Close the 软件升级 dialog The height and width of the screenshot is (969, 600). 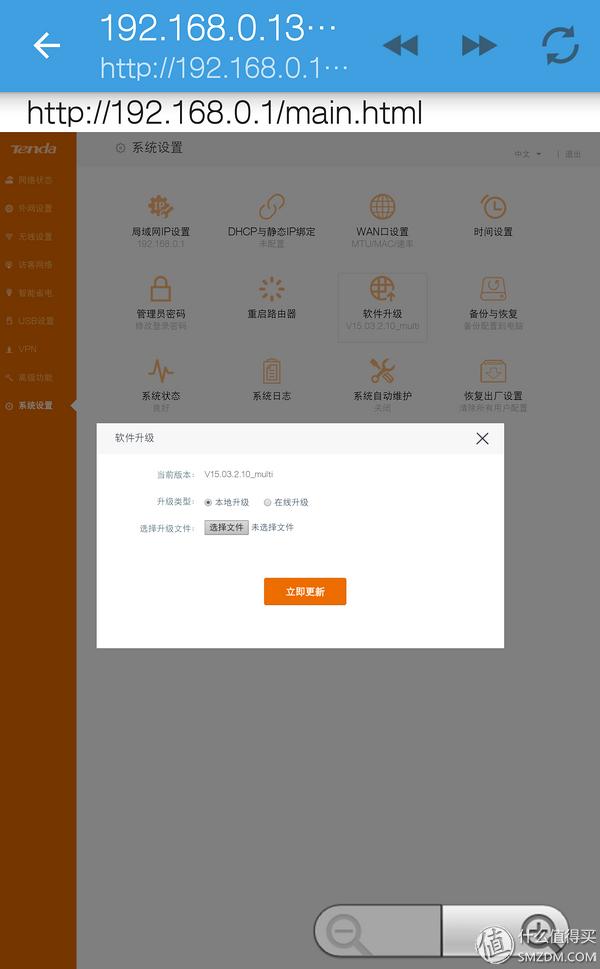pos(482,439)
